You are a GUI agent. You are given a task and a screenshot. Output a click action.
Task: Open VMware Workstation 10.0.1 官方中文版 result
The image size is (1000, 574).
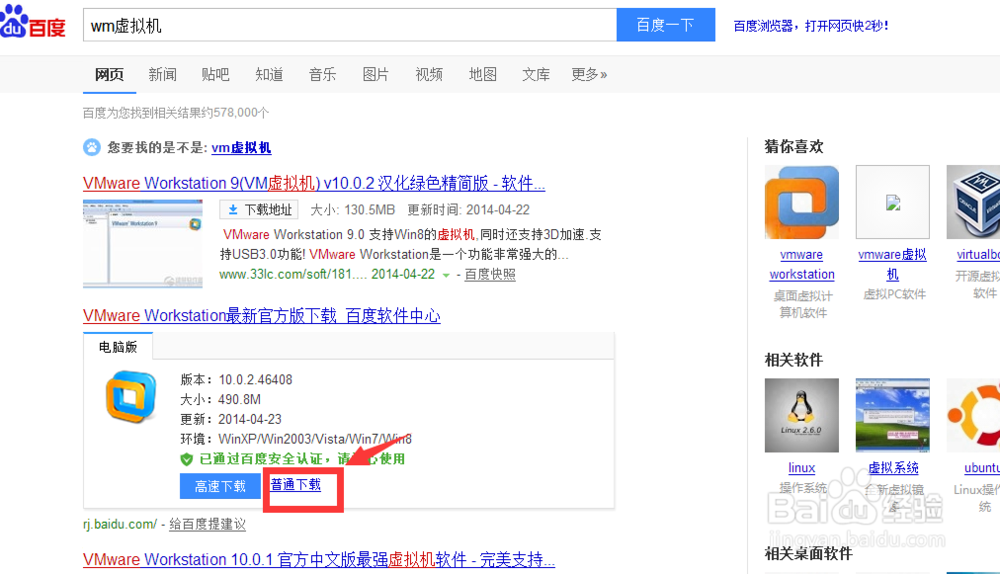[x=319, y=560]
